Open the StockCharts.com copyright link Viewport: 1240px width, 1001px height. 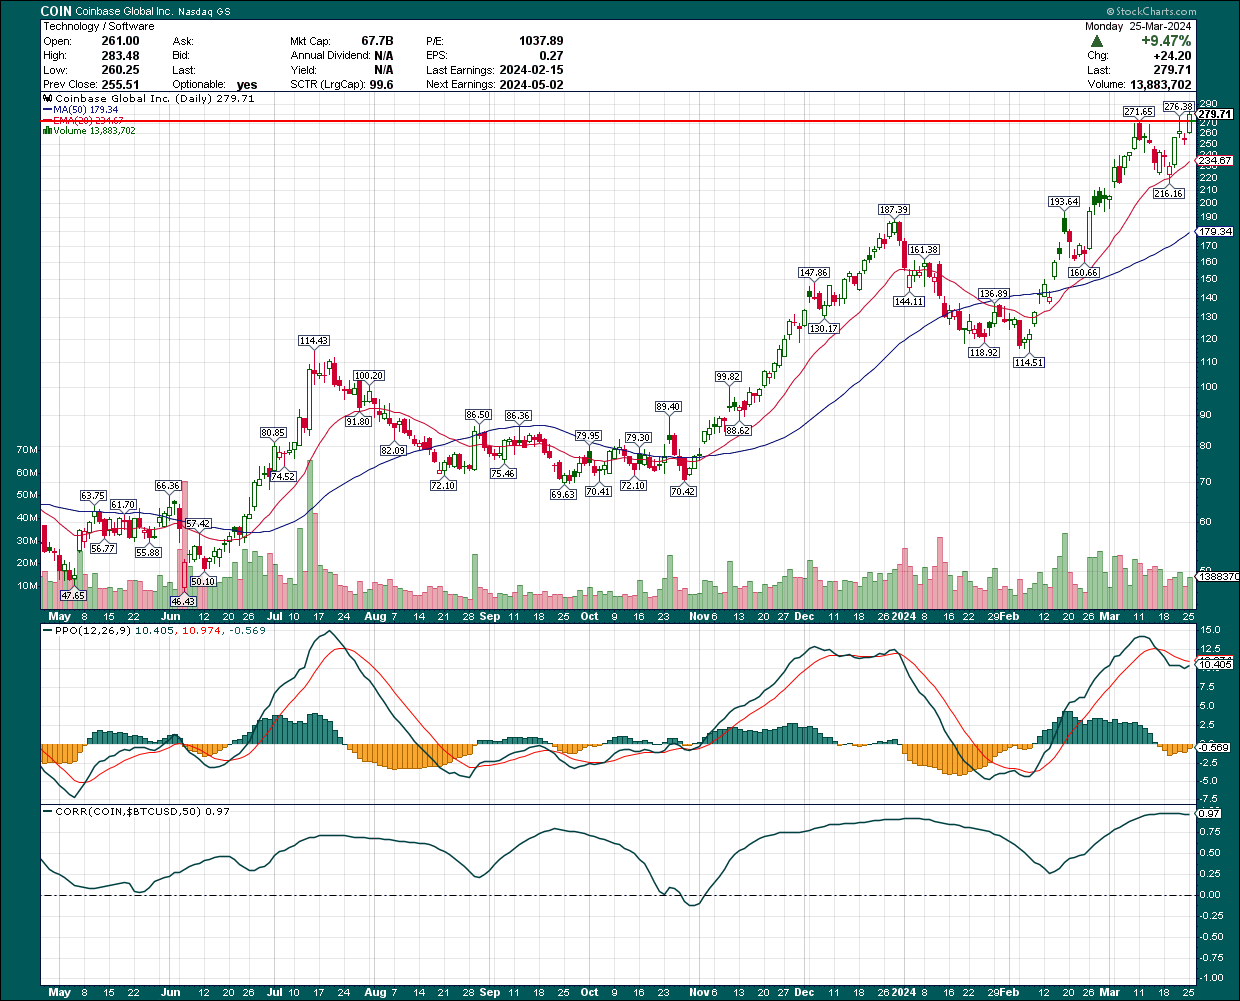[1150, 10]
